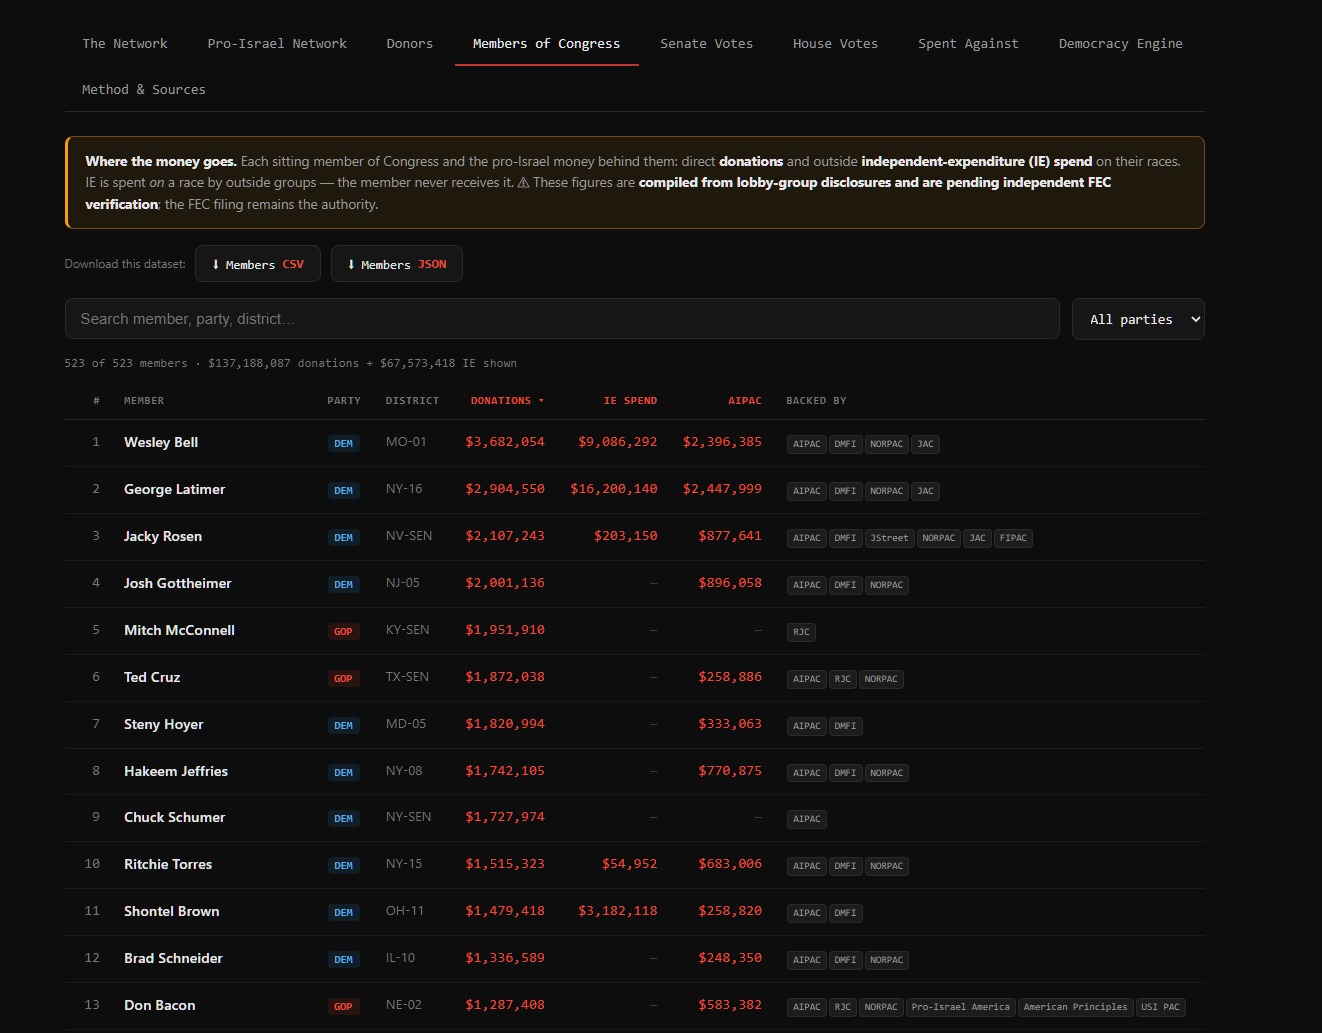Click the American Principles tag for Don Bacon

tap(1075, 1007)
